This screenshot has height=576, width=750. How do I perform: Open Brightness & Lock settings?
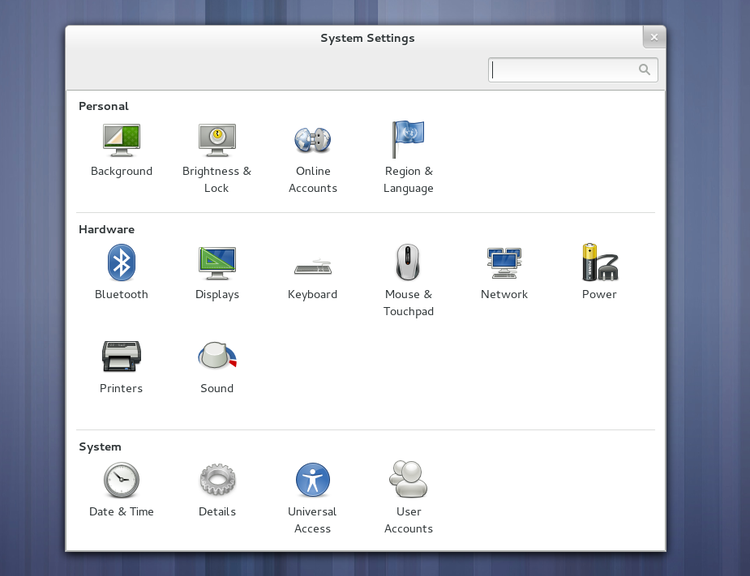(216, 141)
